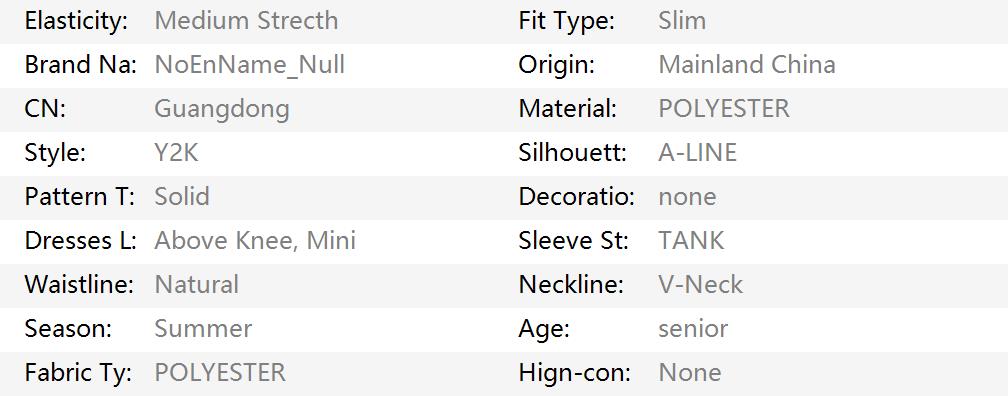Click the Hign-con None value

(x=690, y=372)
